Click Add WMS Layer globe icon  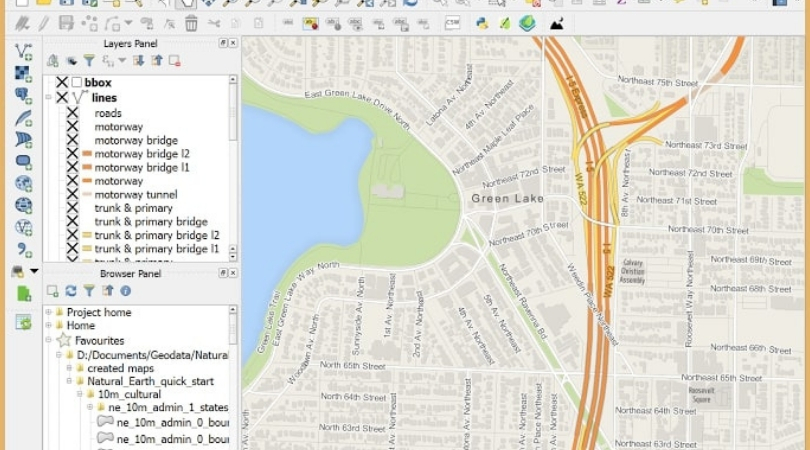tap(23, 183)
